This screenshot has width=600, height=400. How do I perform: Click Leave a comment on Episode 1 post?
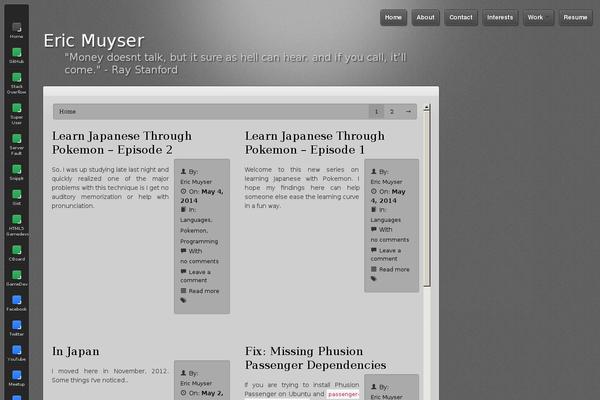pyautogui.click(x=386, y=255)
